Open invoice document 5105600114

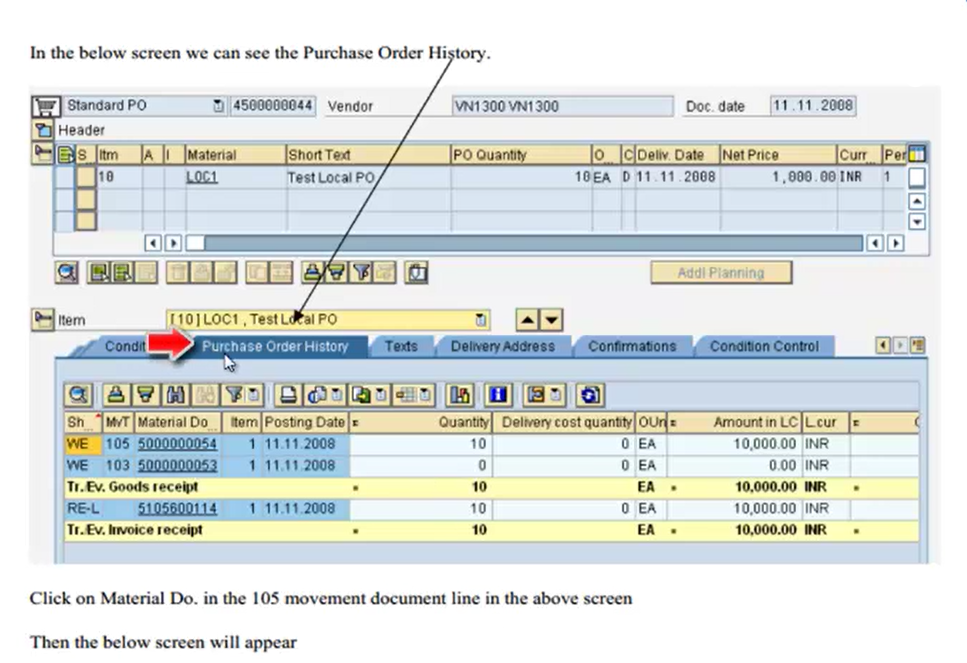177,509
